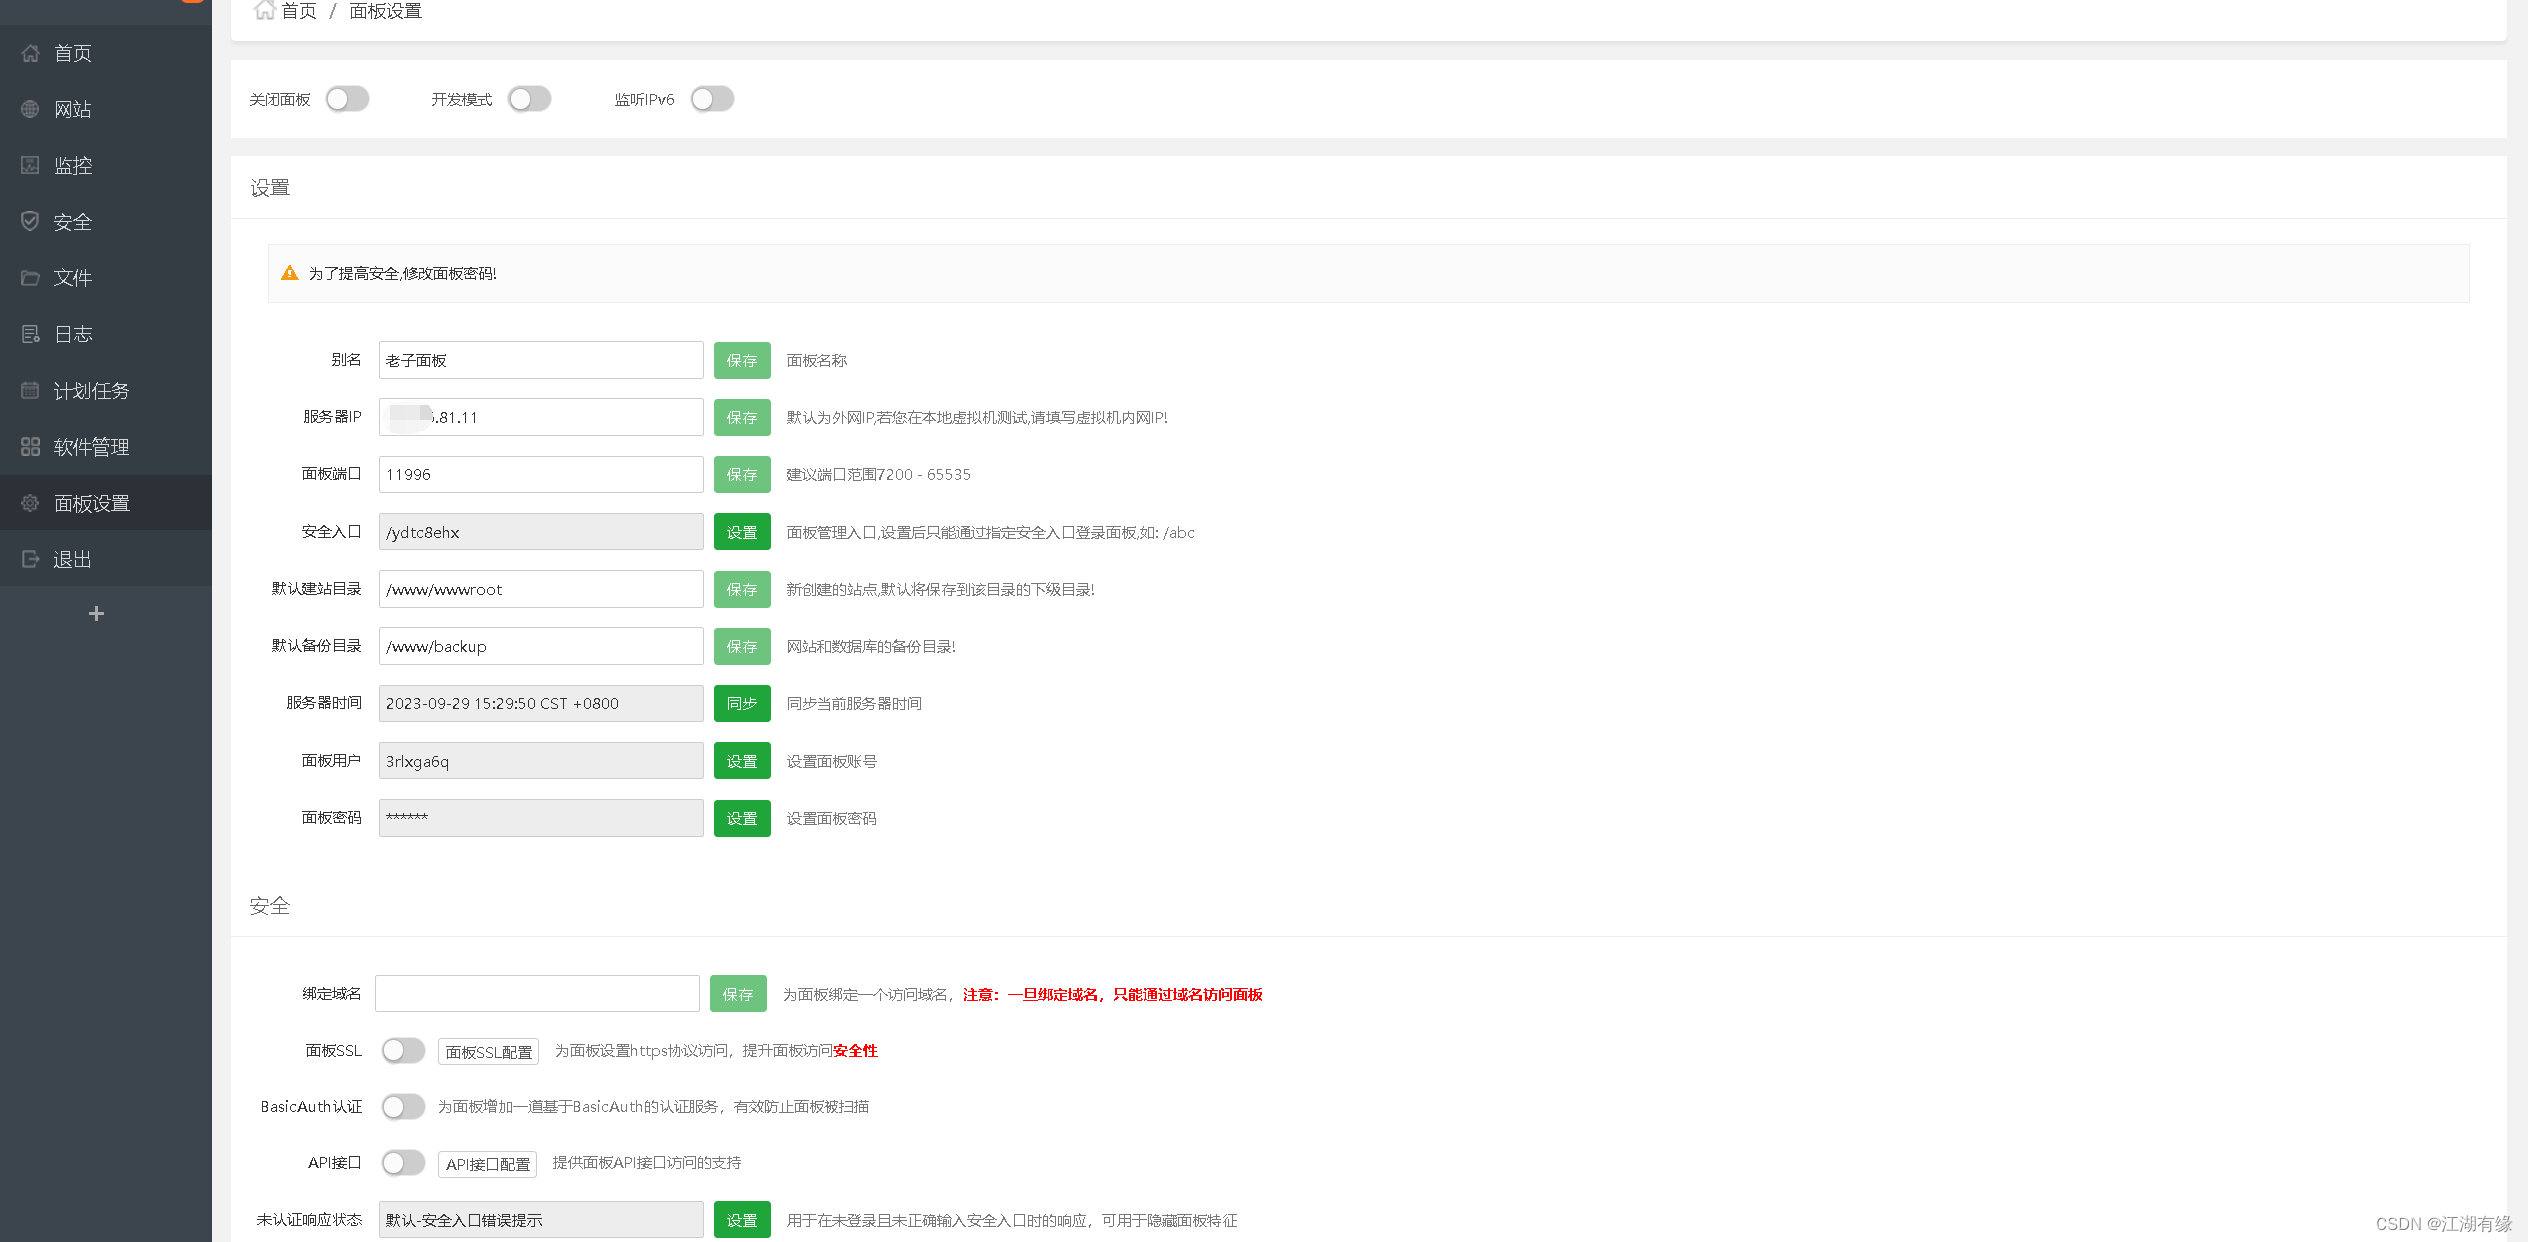Toggle the 关闭面板 switch
Viewport: 2528px width, 1242px height.
pos(347,99)
